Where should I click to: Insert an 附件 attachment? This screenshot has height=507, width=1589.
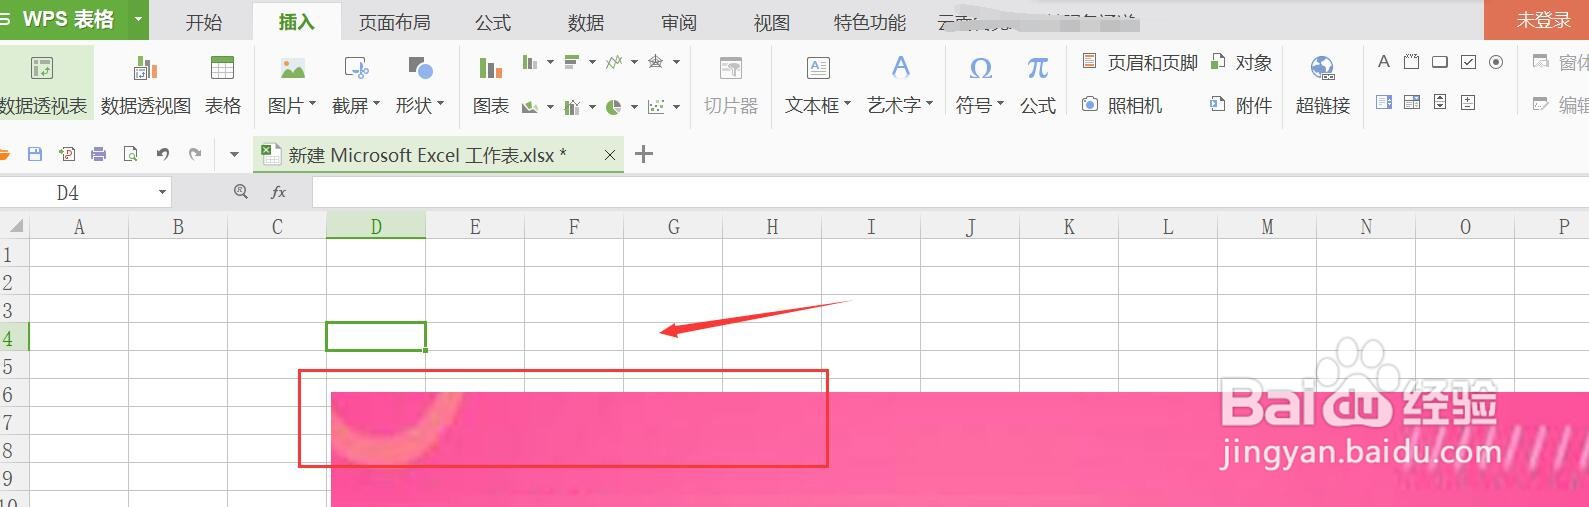1241,105
